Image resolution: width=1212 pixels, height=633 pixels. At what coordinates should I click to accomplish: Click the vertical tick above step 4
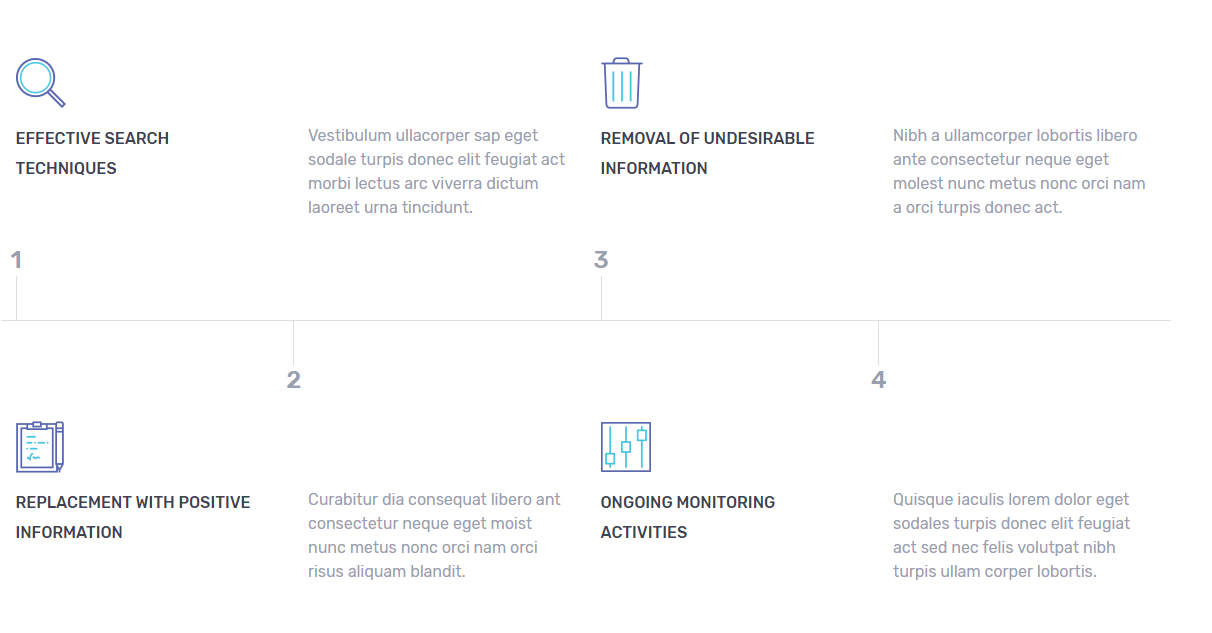(x=878, y=342)
